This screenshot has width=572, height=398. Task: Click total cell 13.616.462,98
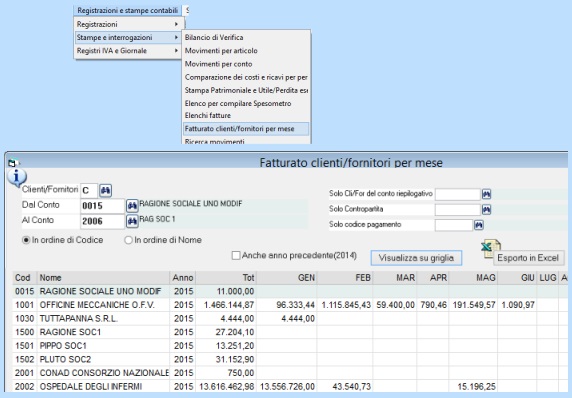click(x=226, y=386)
